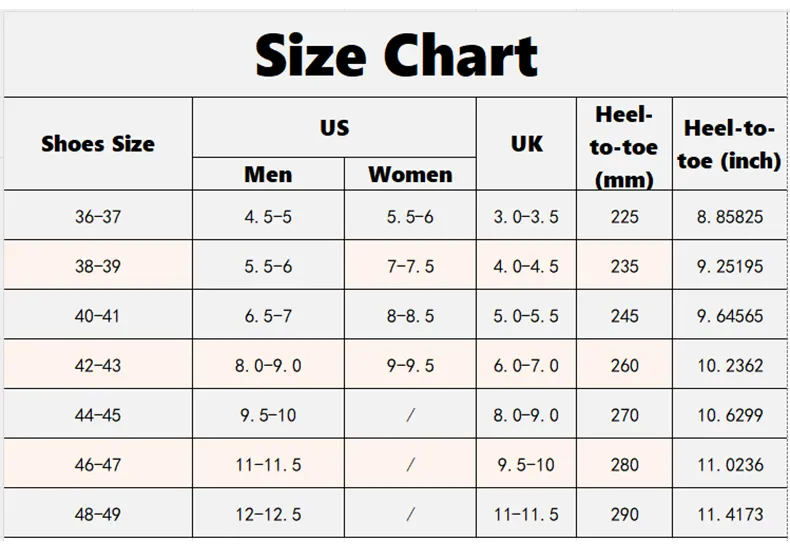Click the 36-37 shoe size cell

[98, 216]
